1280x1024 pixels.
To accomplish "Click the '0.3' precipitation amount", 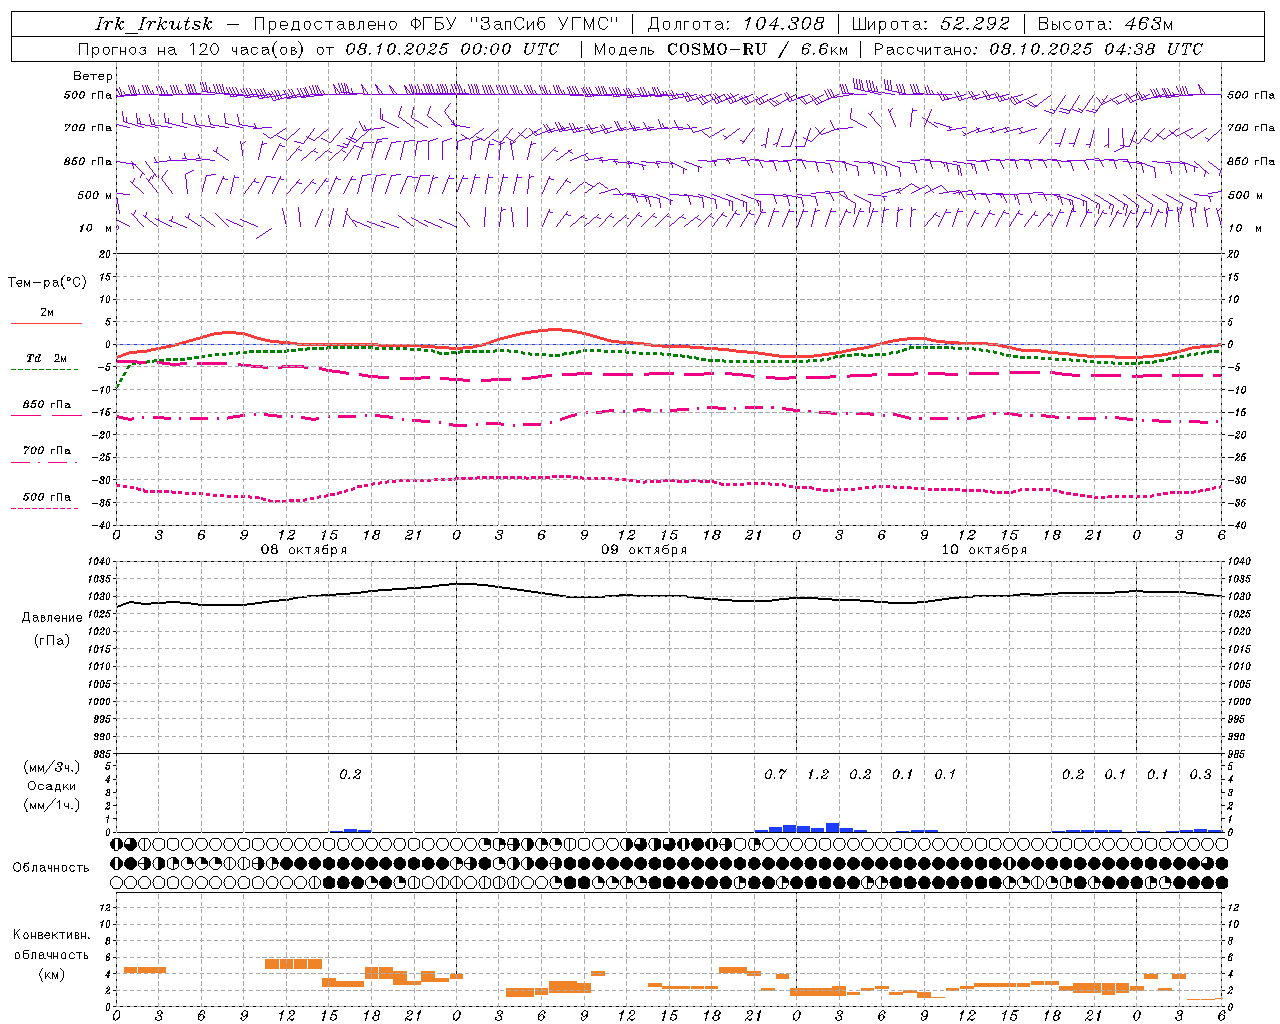I will click(x=1200, y=774).
